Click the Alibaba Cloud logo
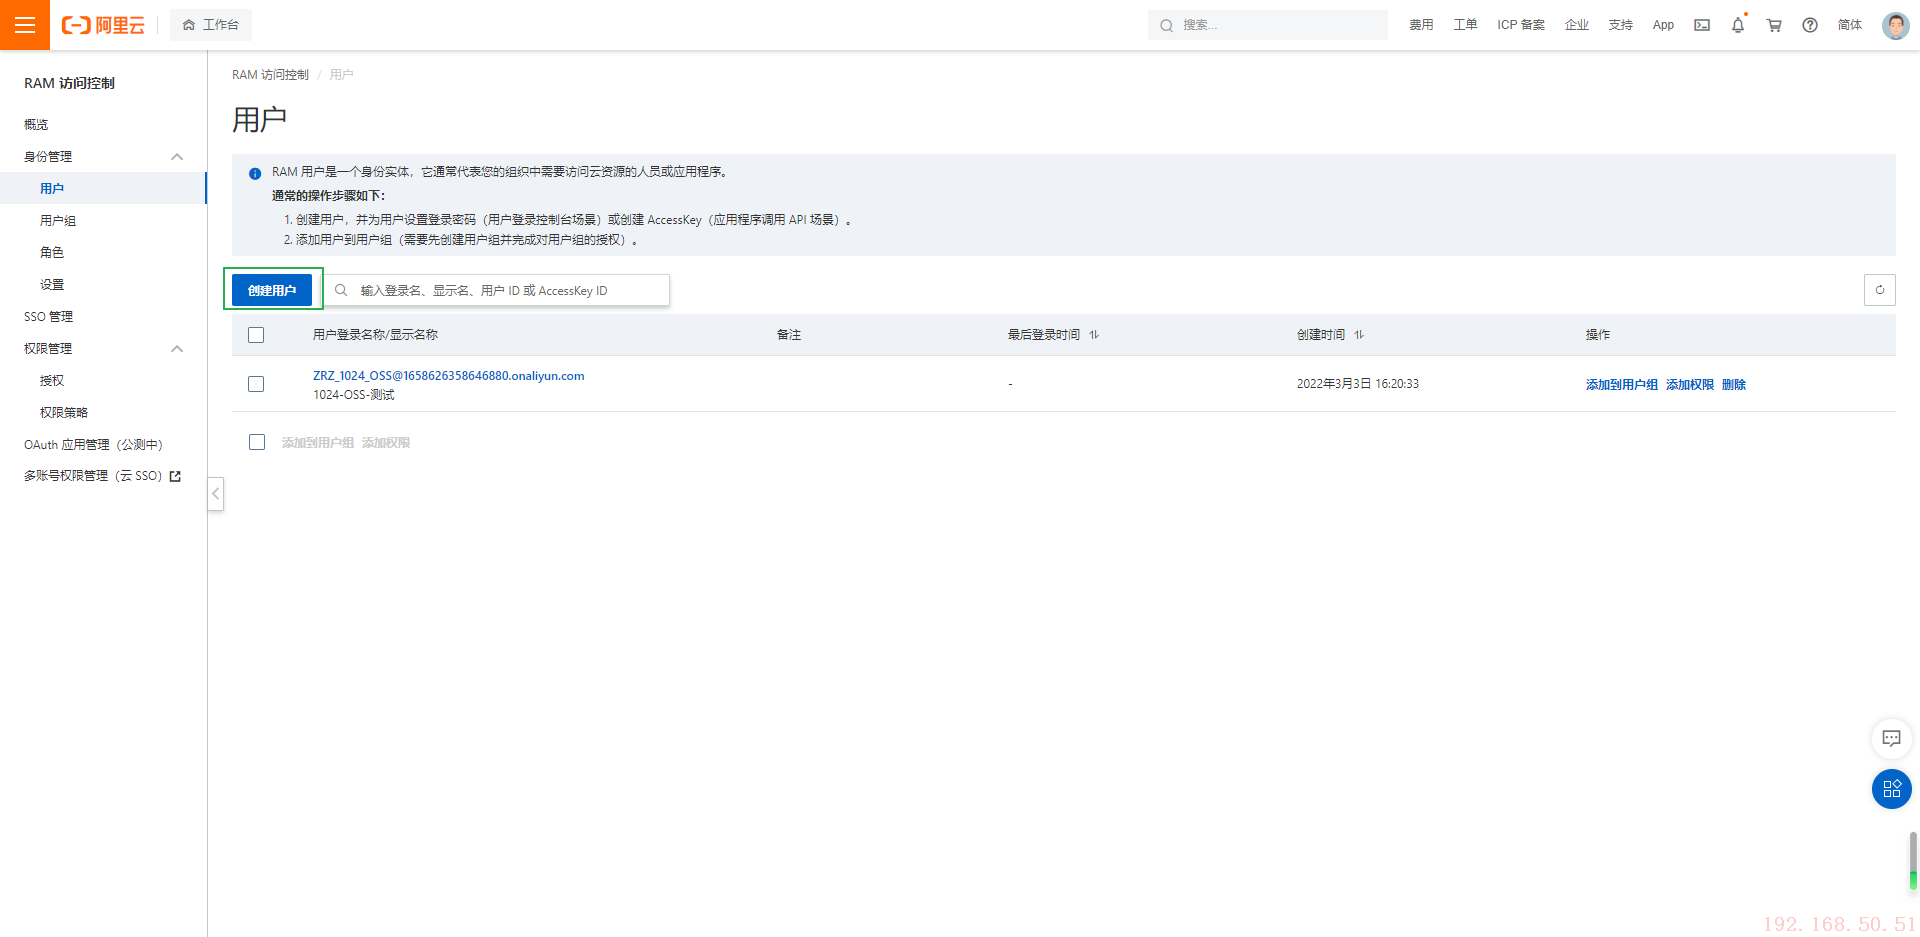This screenshot has height=937, width=1920. coord(103,25)
